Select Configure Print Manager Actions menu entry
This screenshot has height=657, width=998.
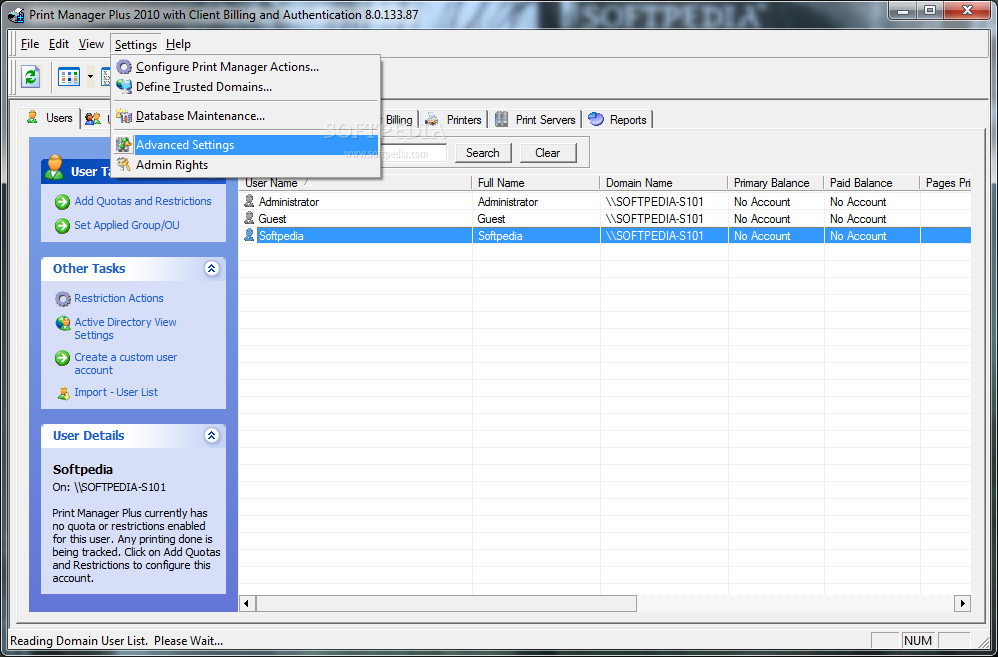pos(246,67)
